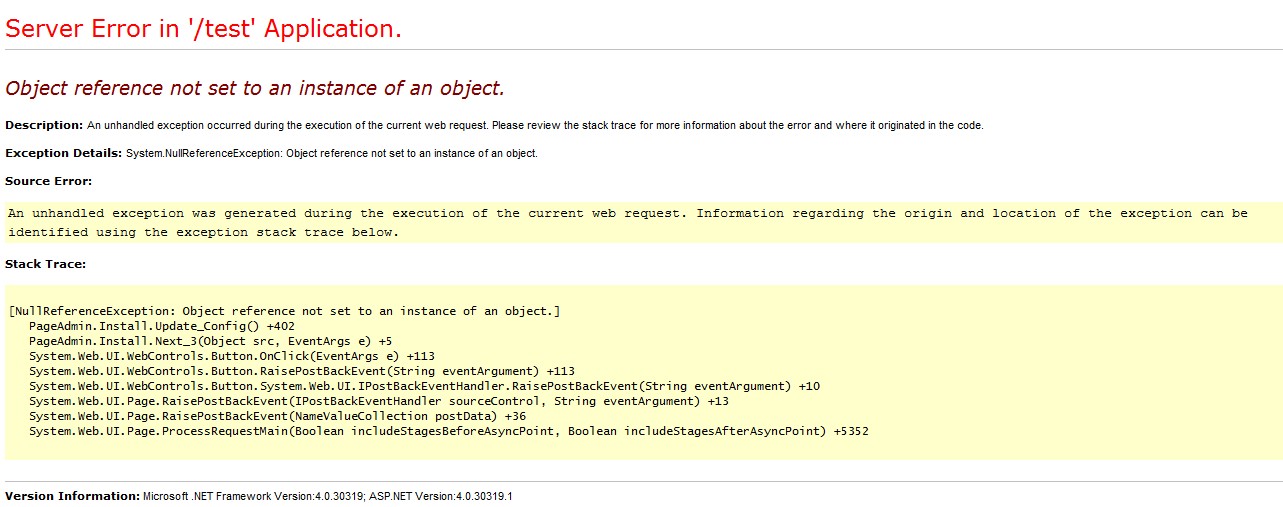Click the 'Page.RaisePostBackEvent(IPostBackEventHandler sourceControl' +13 line
1283x507 pixels.
pyautogui.click(x=378, y=401)
